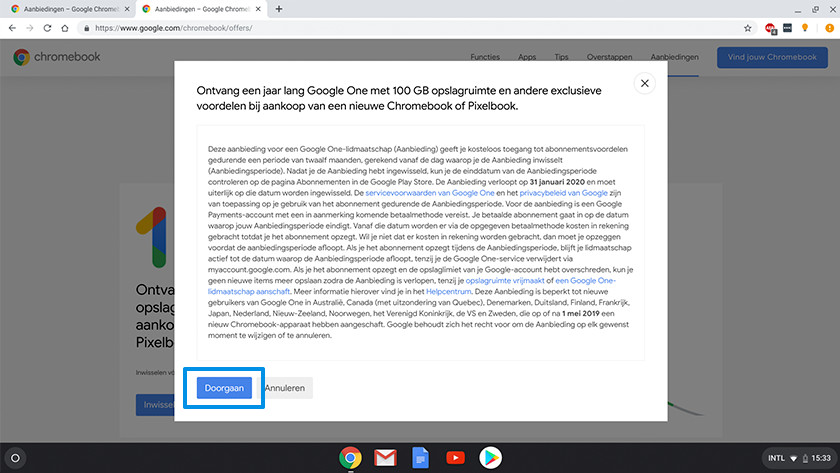Select Functies in the navigation menu

tap(485, 57)
